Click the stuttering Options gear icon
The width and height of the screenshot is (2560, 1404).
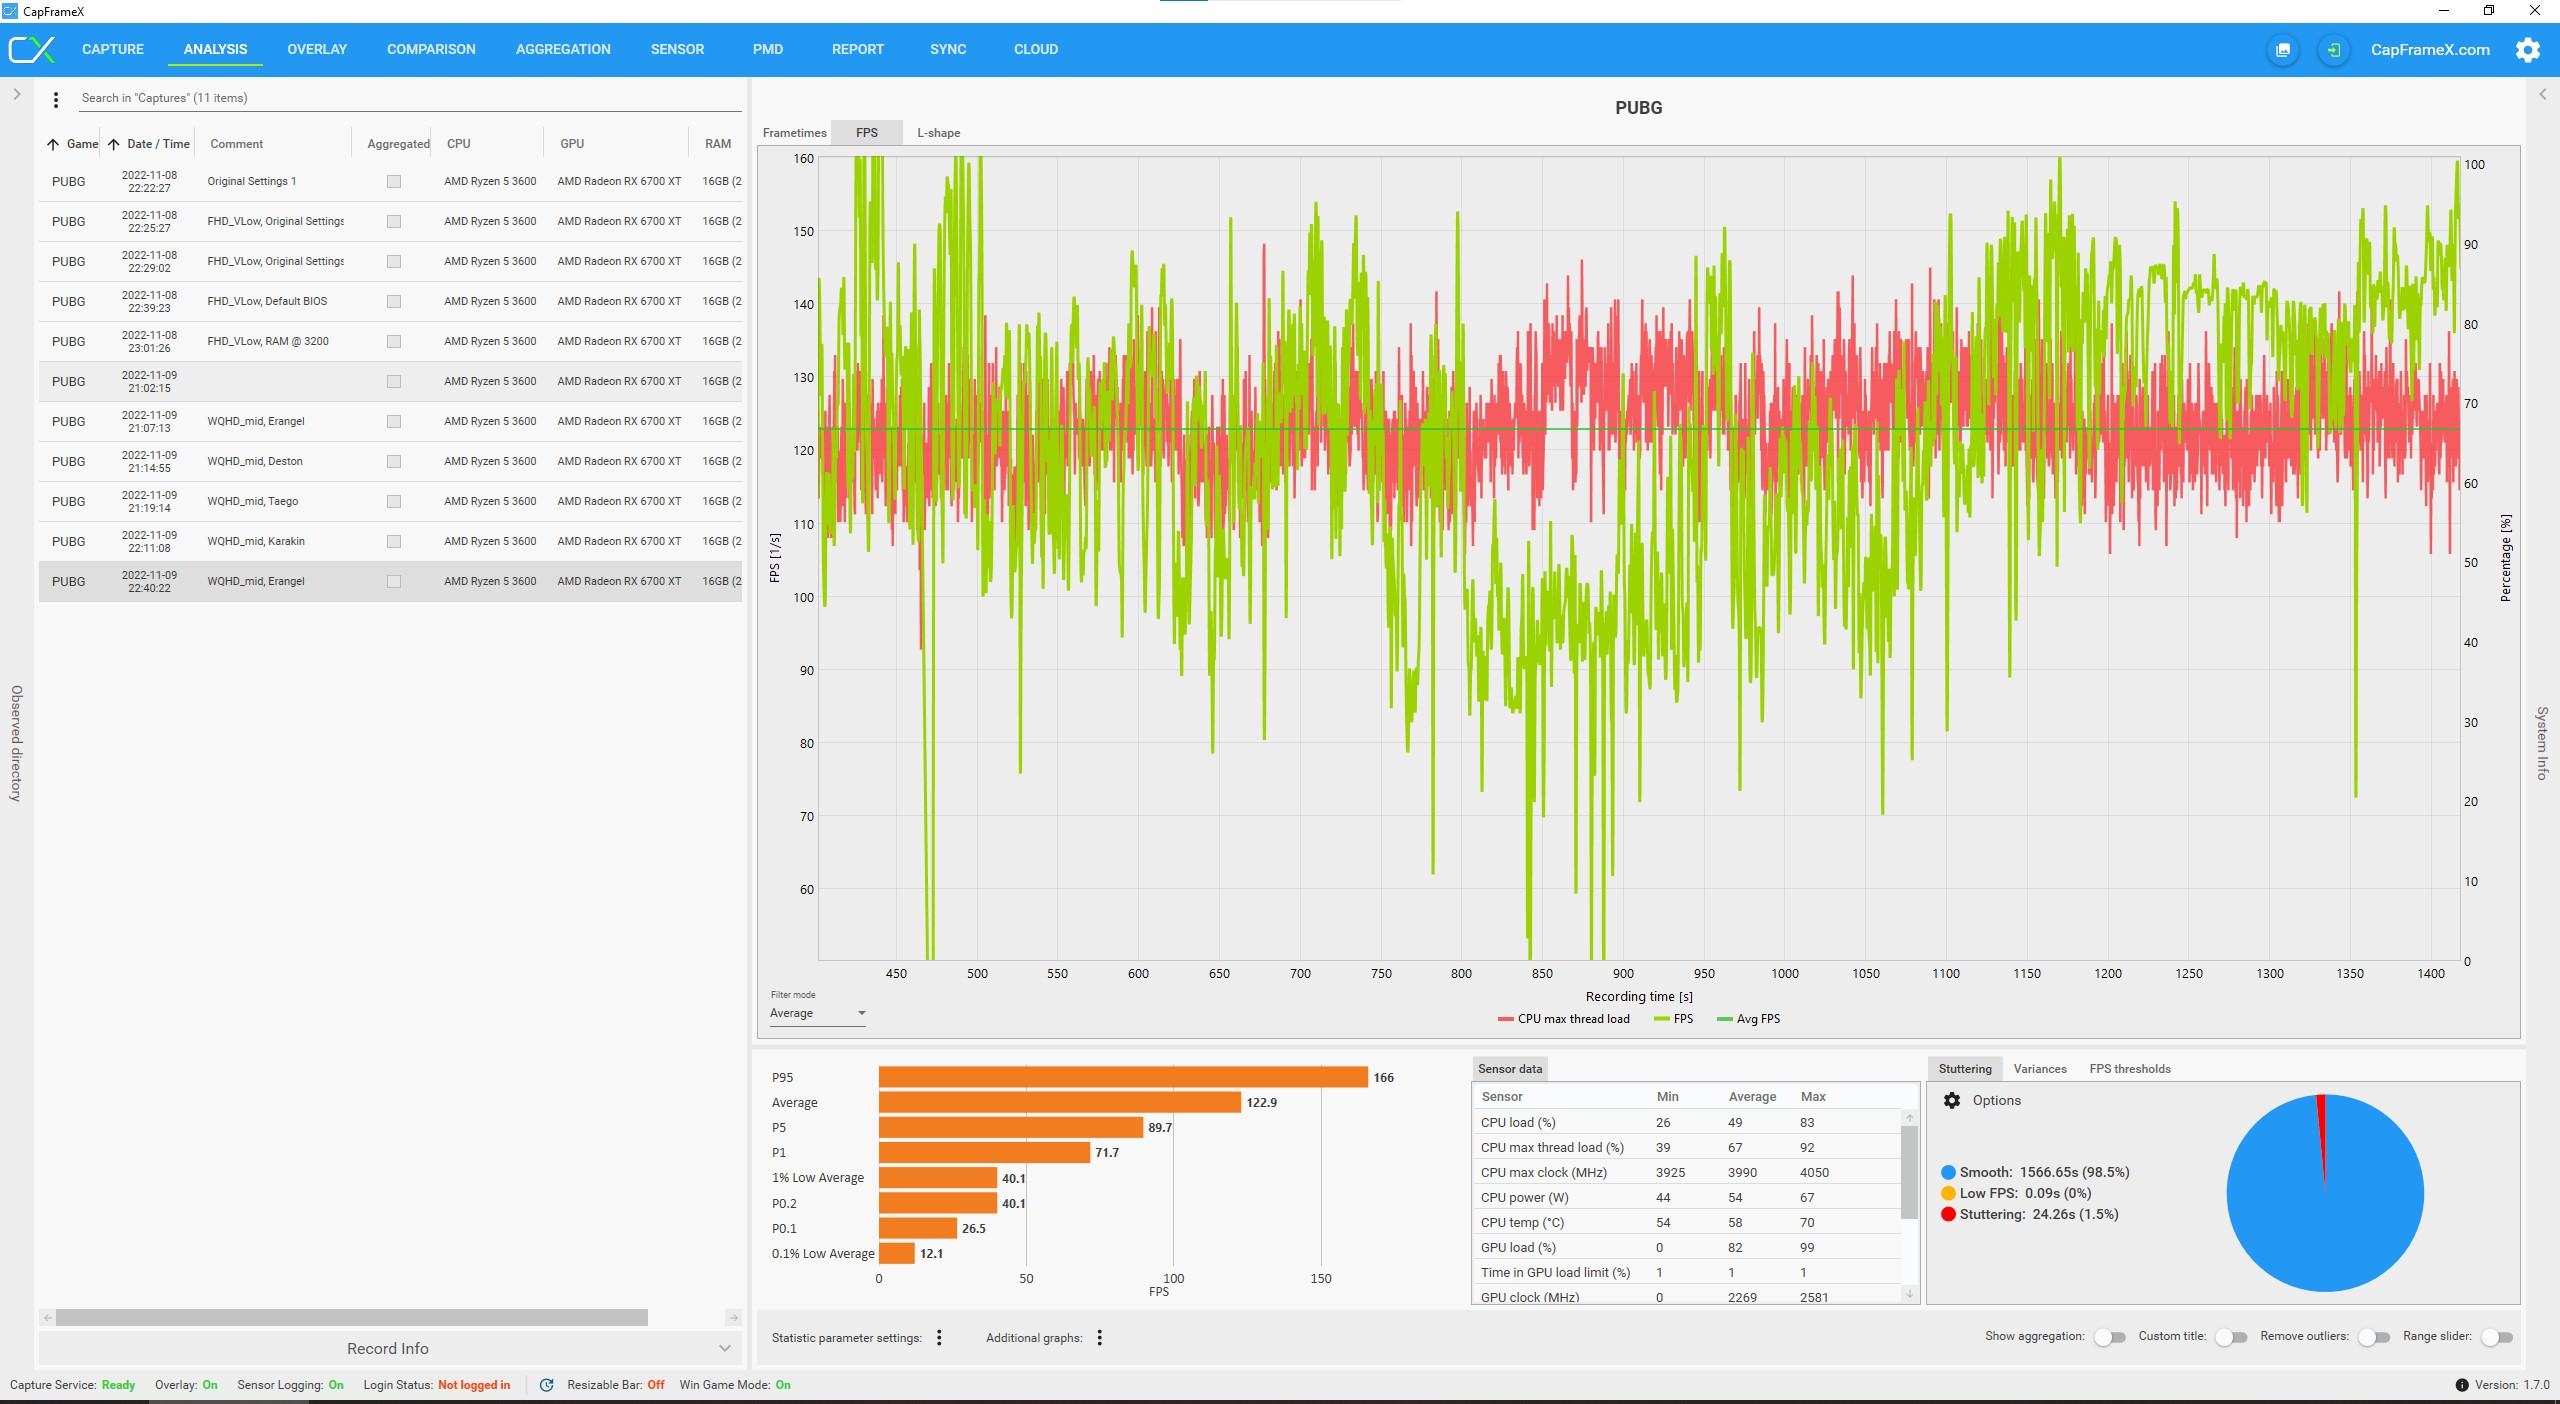pos(1952,1101)
